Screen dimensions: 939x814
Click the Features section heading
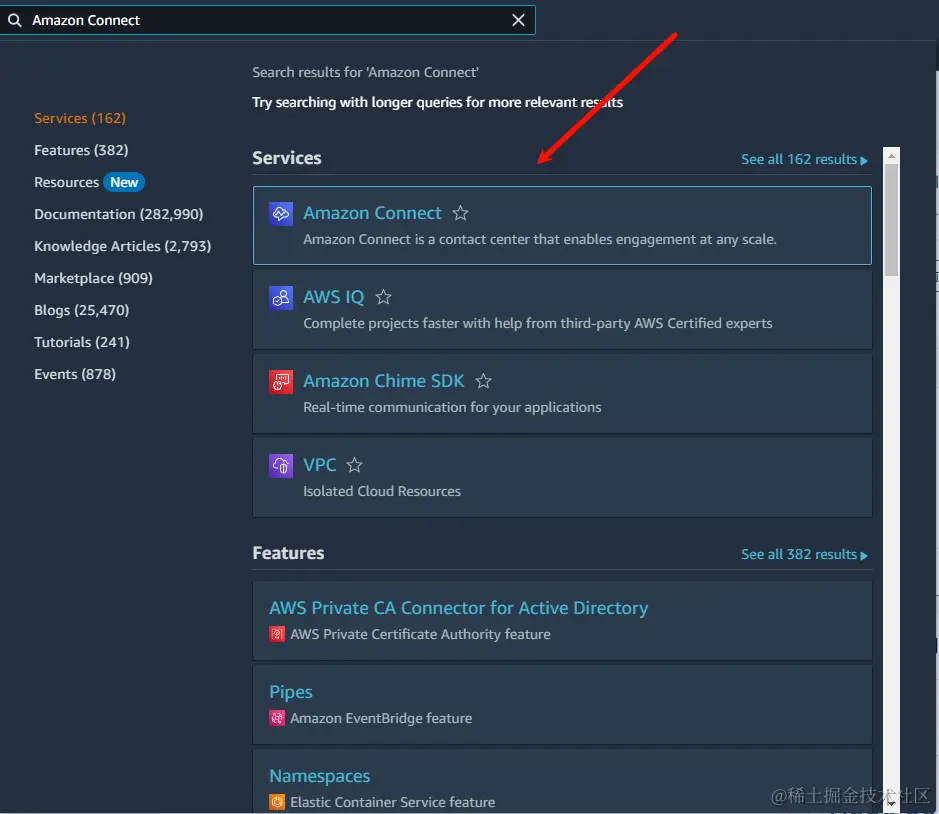pos(288,553)
